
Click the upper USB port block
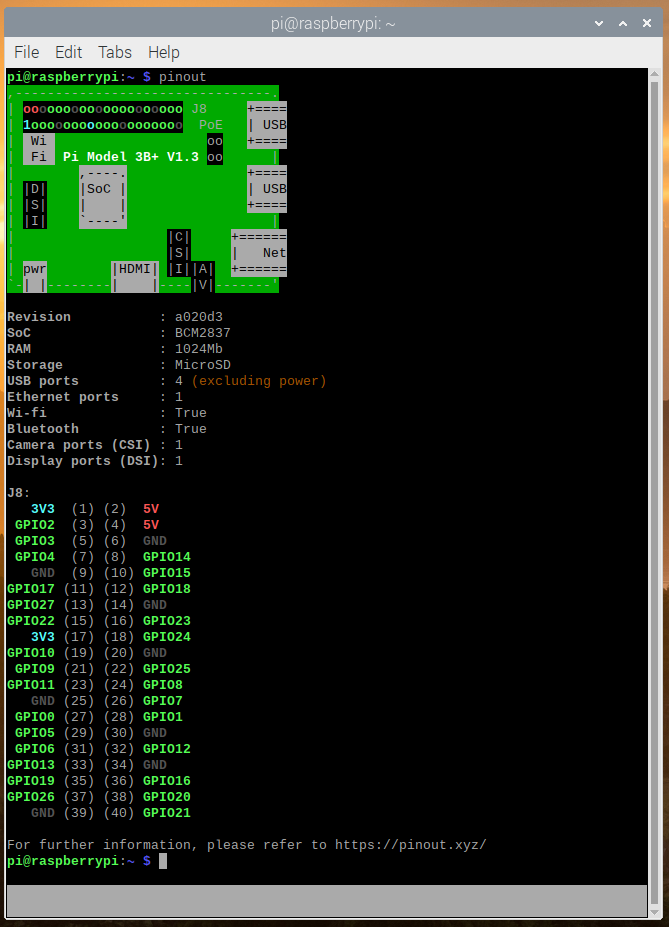coord(267,125)
